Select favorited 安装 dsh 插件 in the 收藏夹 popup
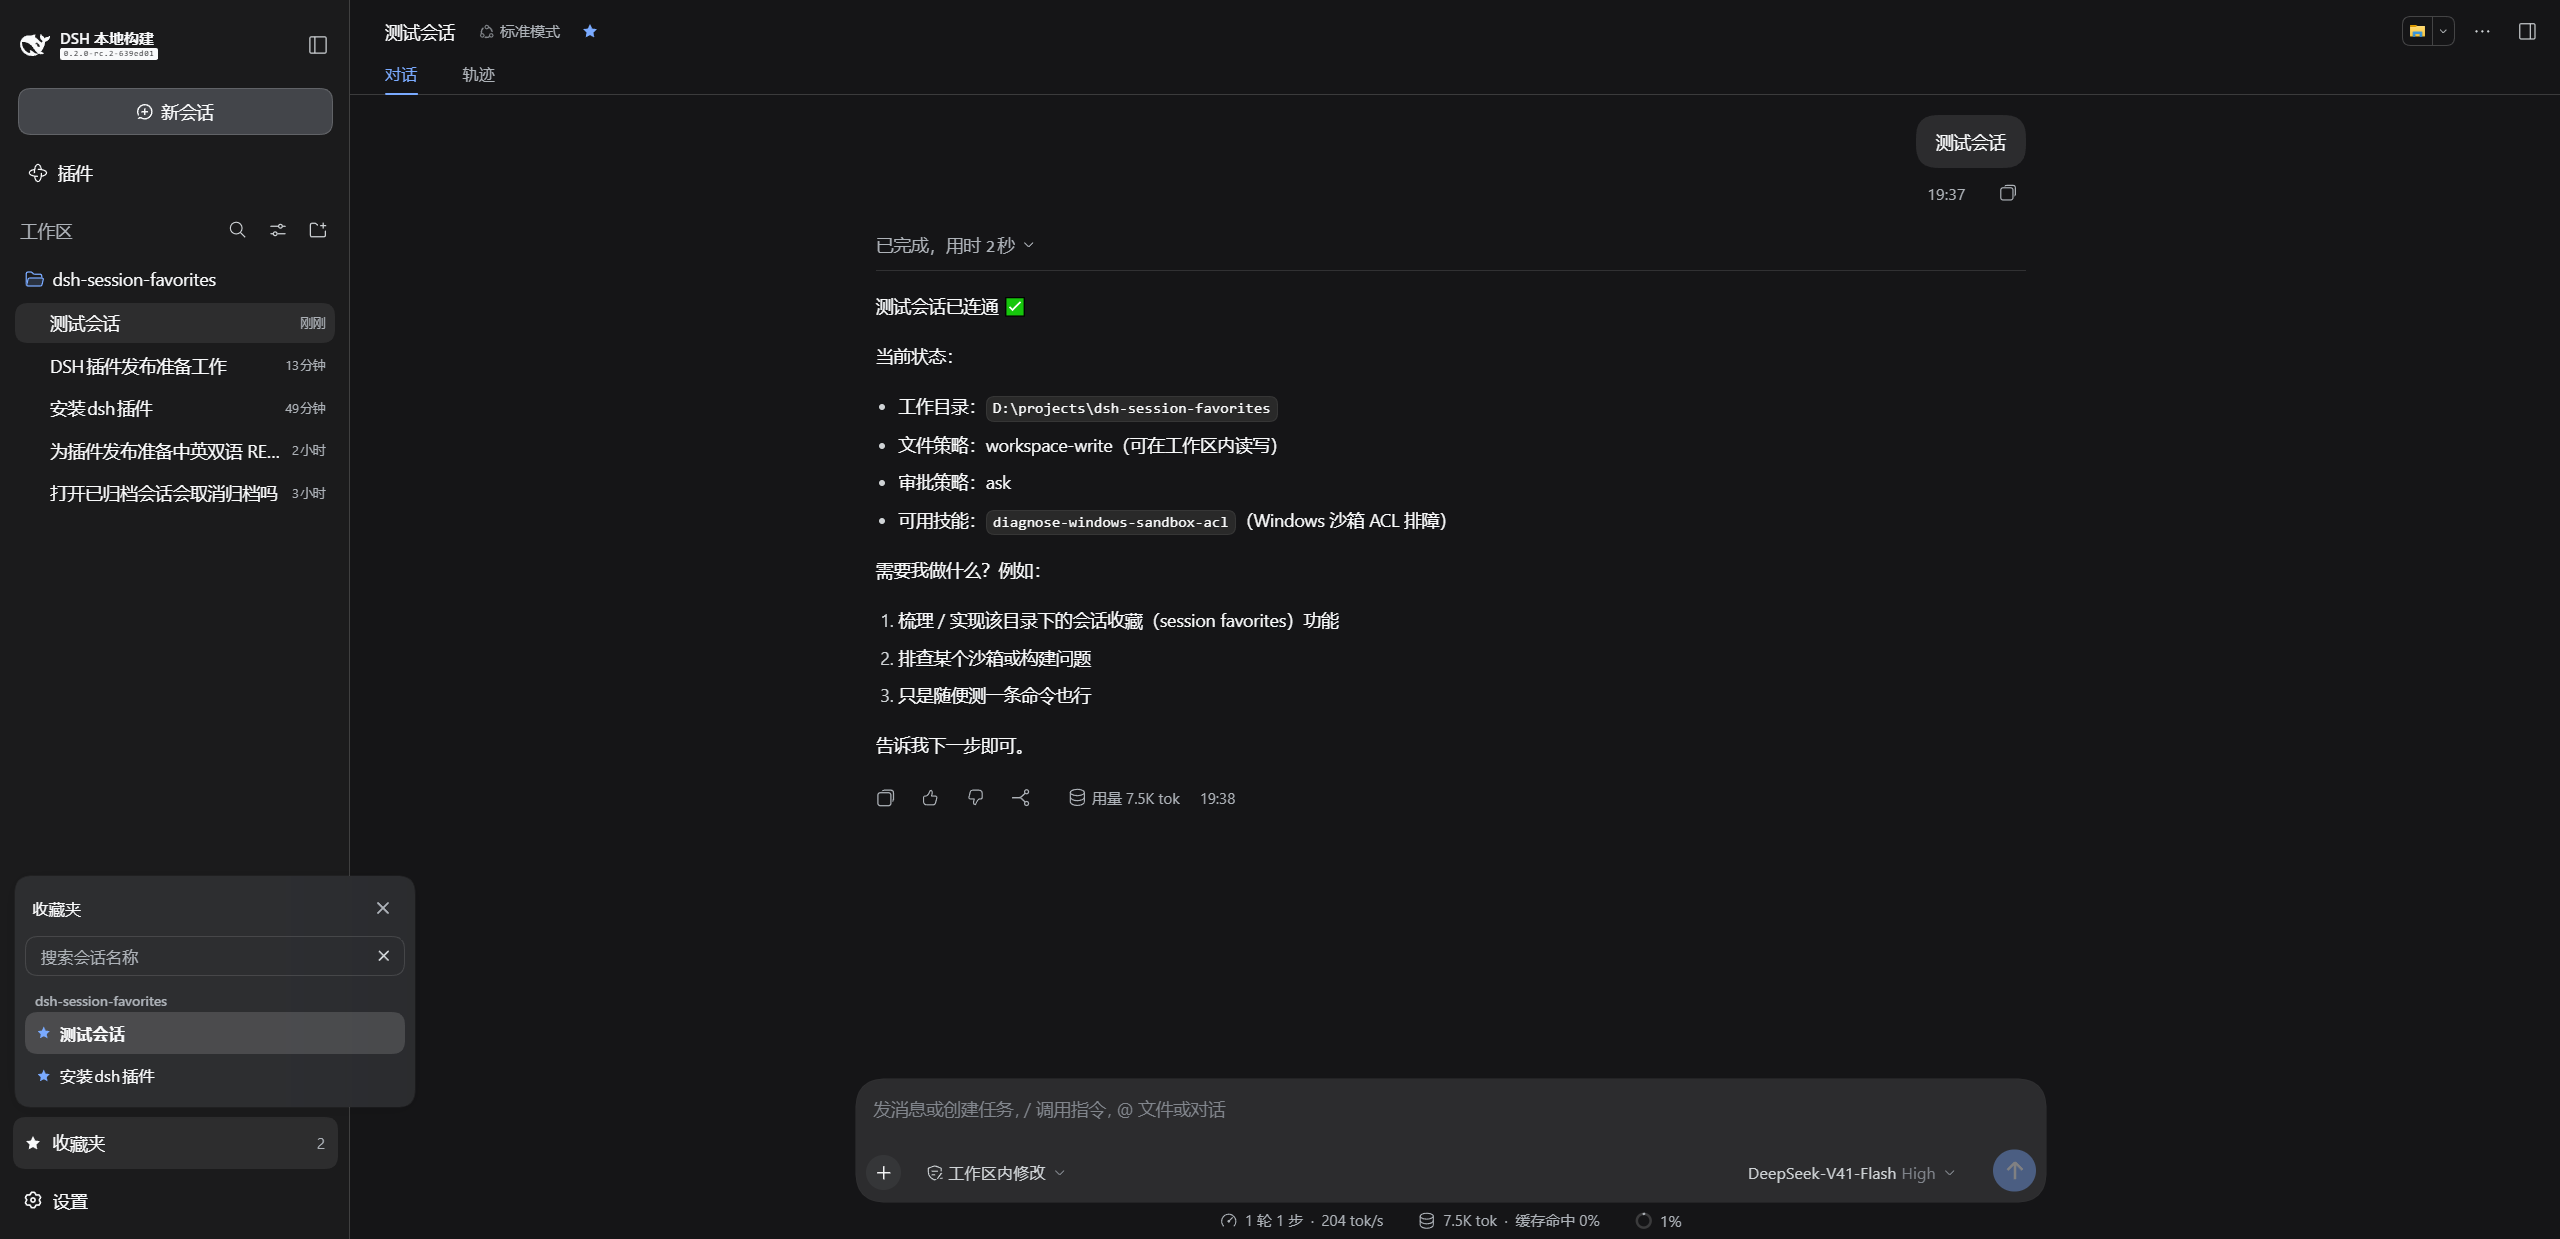Screen dimensions: 2560x1239 pyautogui.click(x=215, y=1076)
